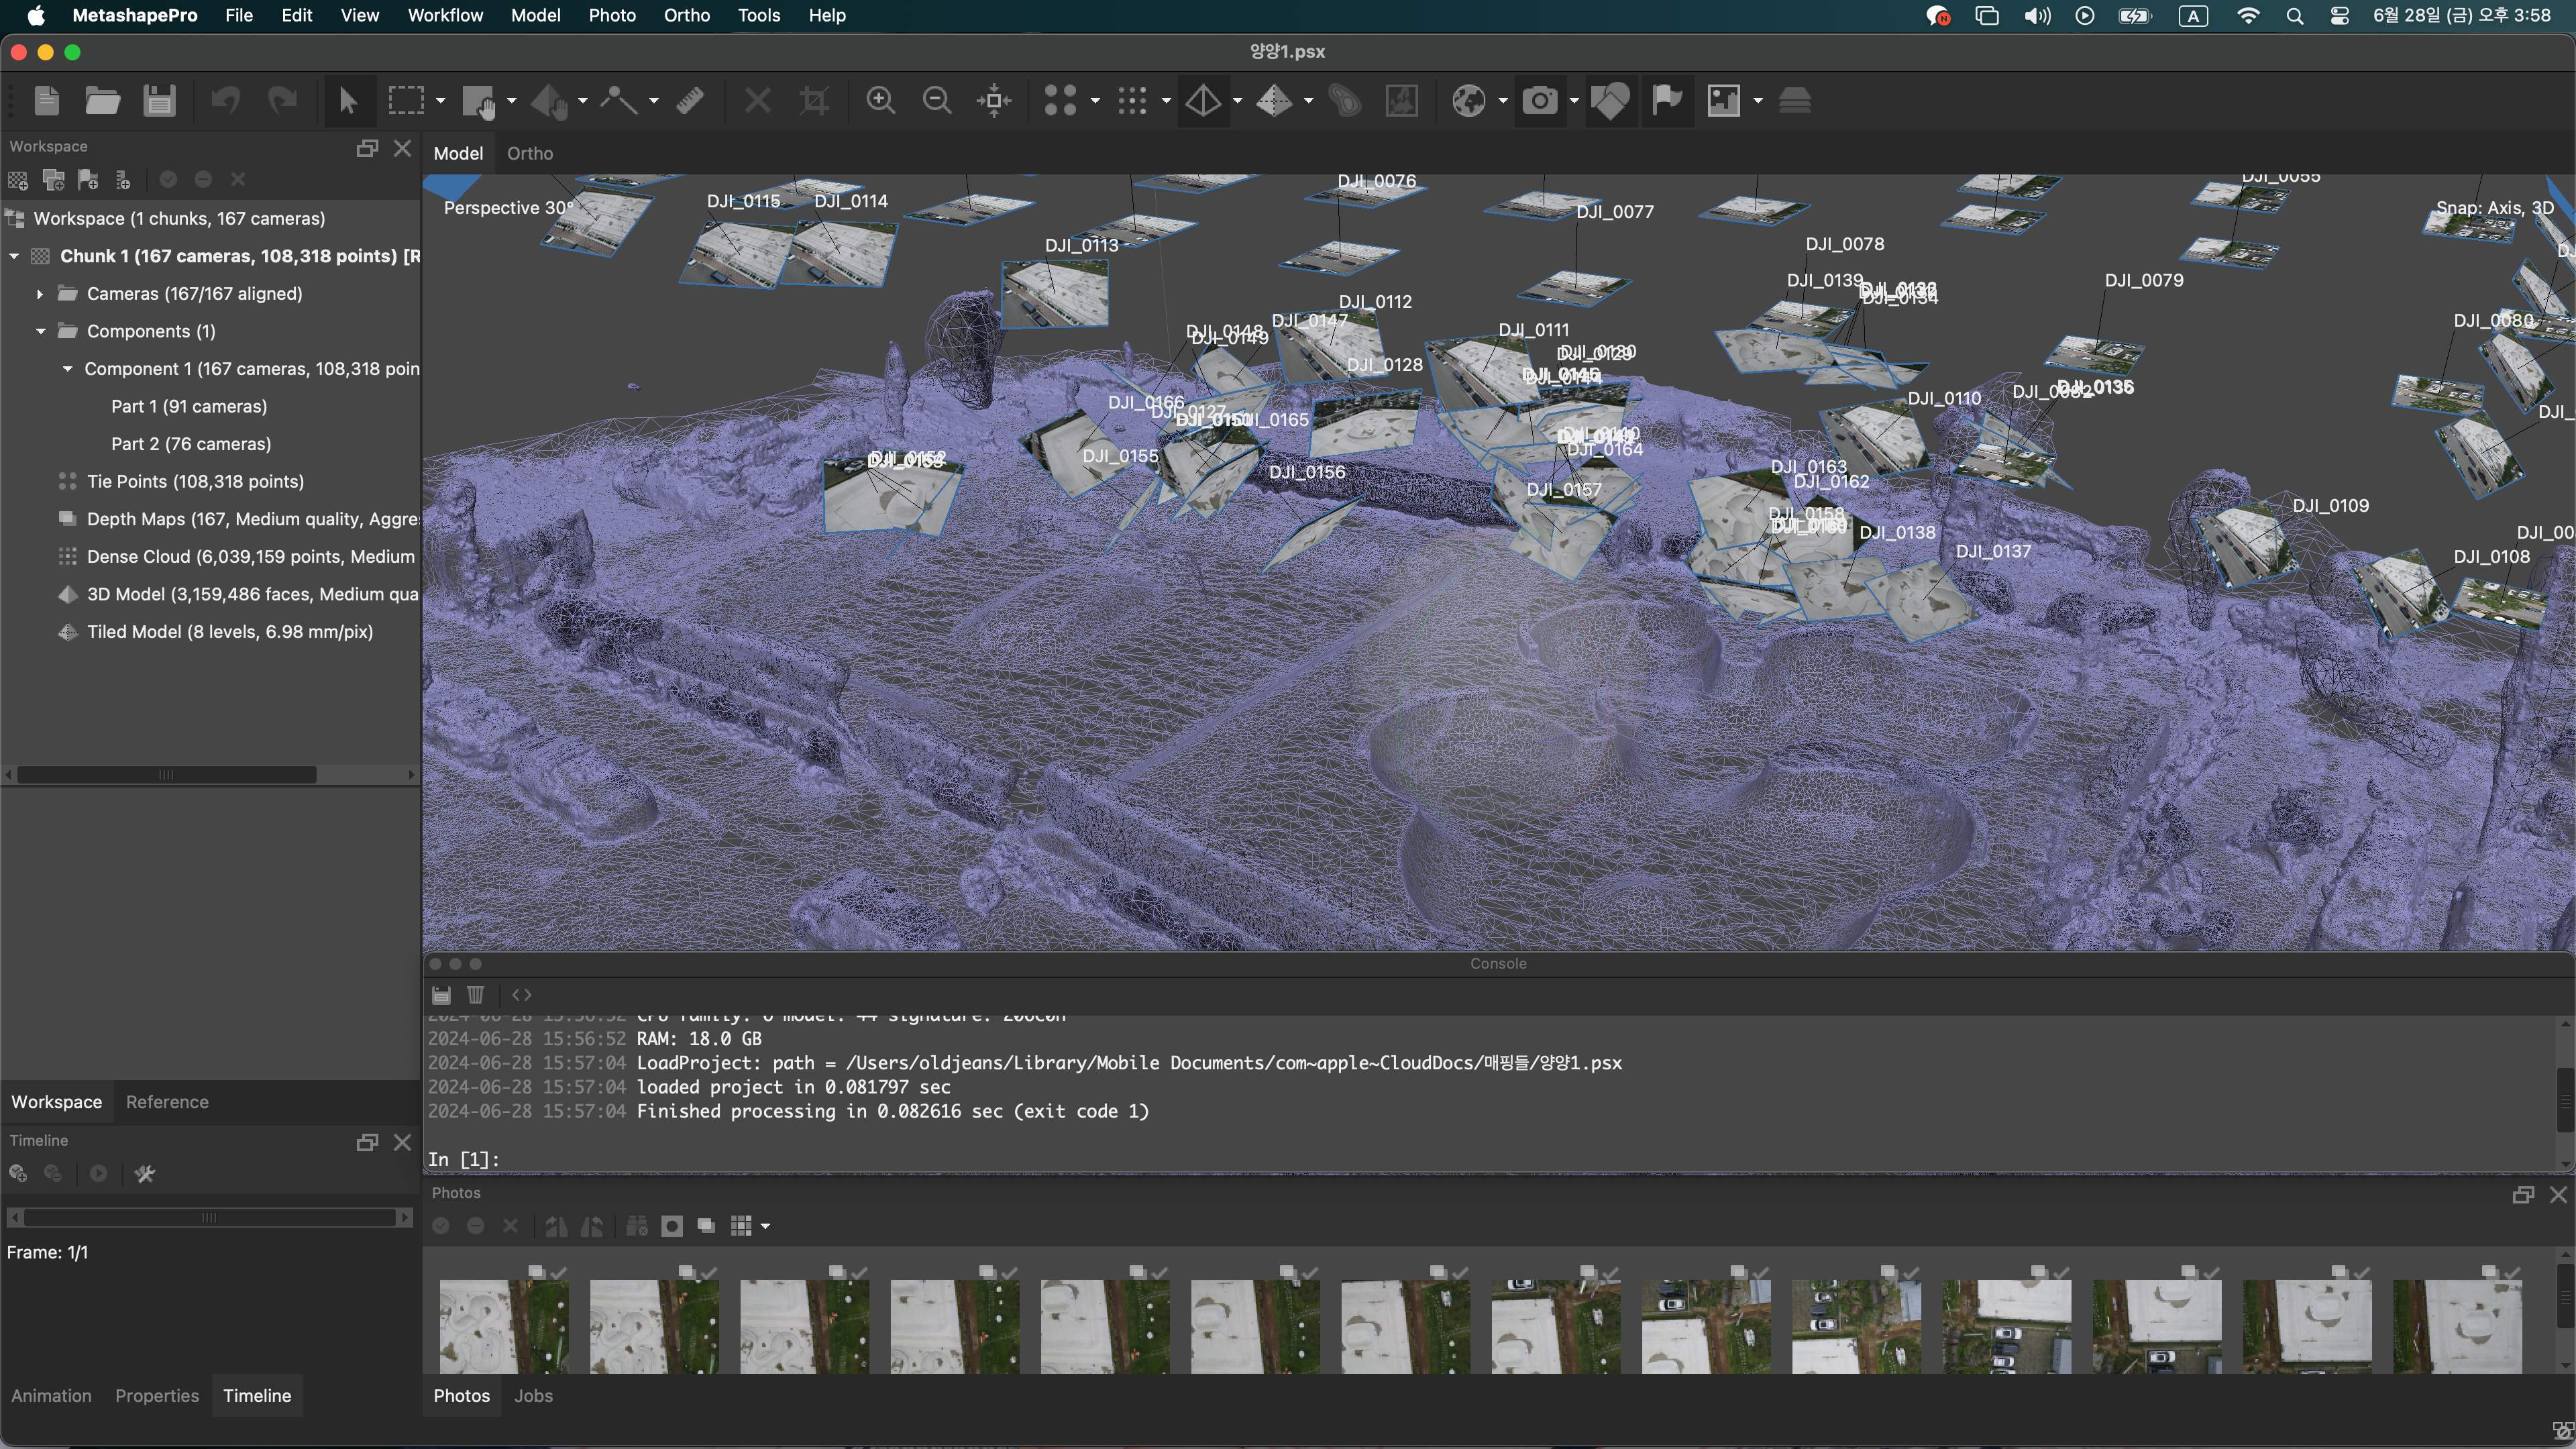Open the Animation tab
Screen dimensions: 2576x1449
click(x=51, y=1396)
